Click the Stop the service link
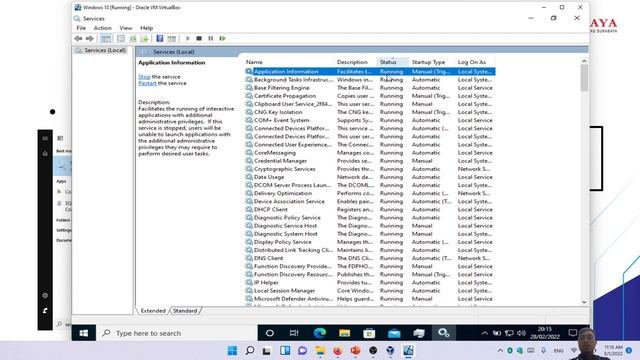Viewport: 640px width, 360px height. click(x=144, y=77)
